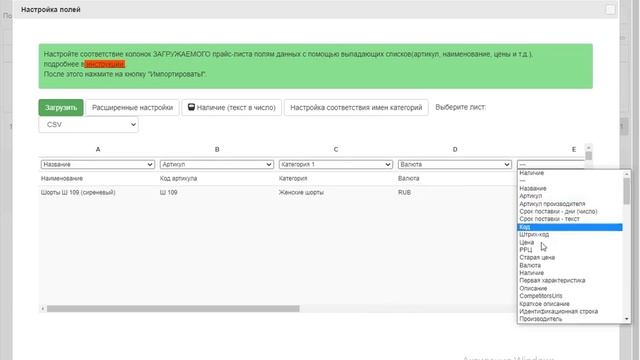Click column header A
This screenshot has width=640, height=360.
(98, 149)
